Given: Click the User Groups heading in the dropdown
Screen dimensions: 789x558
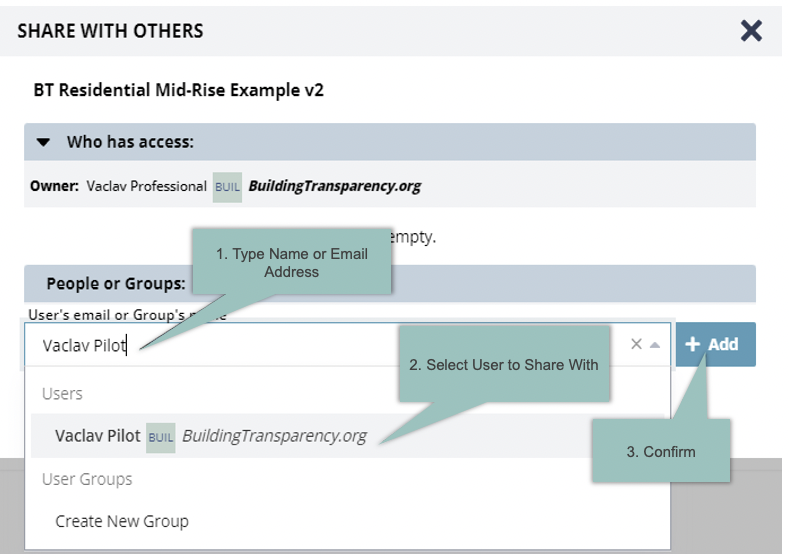Looking at the screenshot, I should click(87, 479).
